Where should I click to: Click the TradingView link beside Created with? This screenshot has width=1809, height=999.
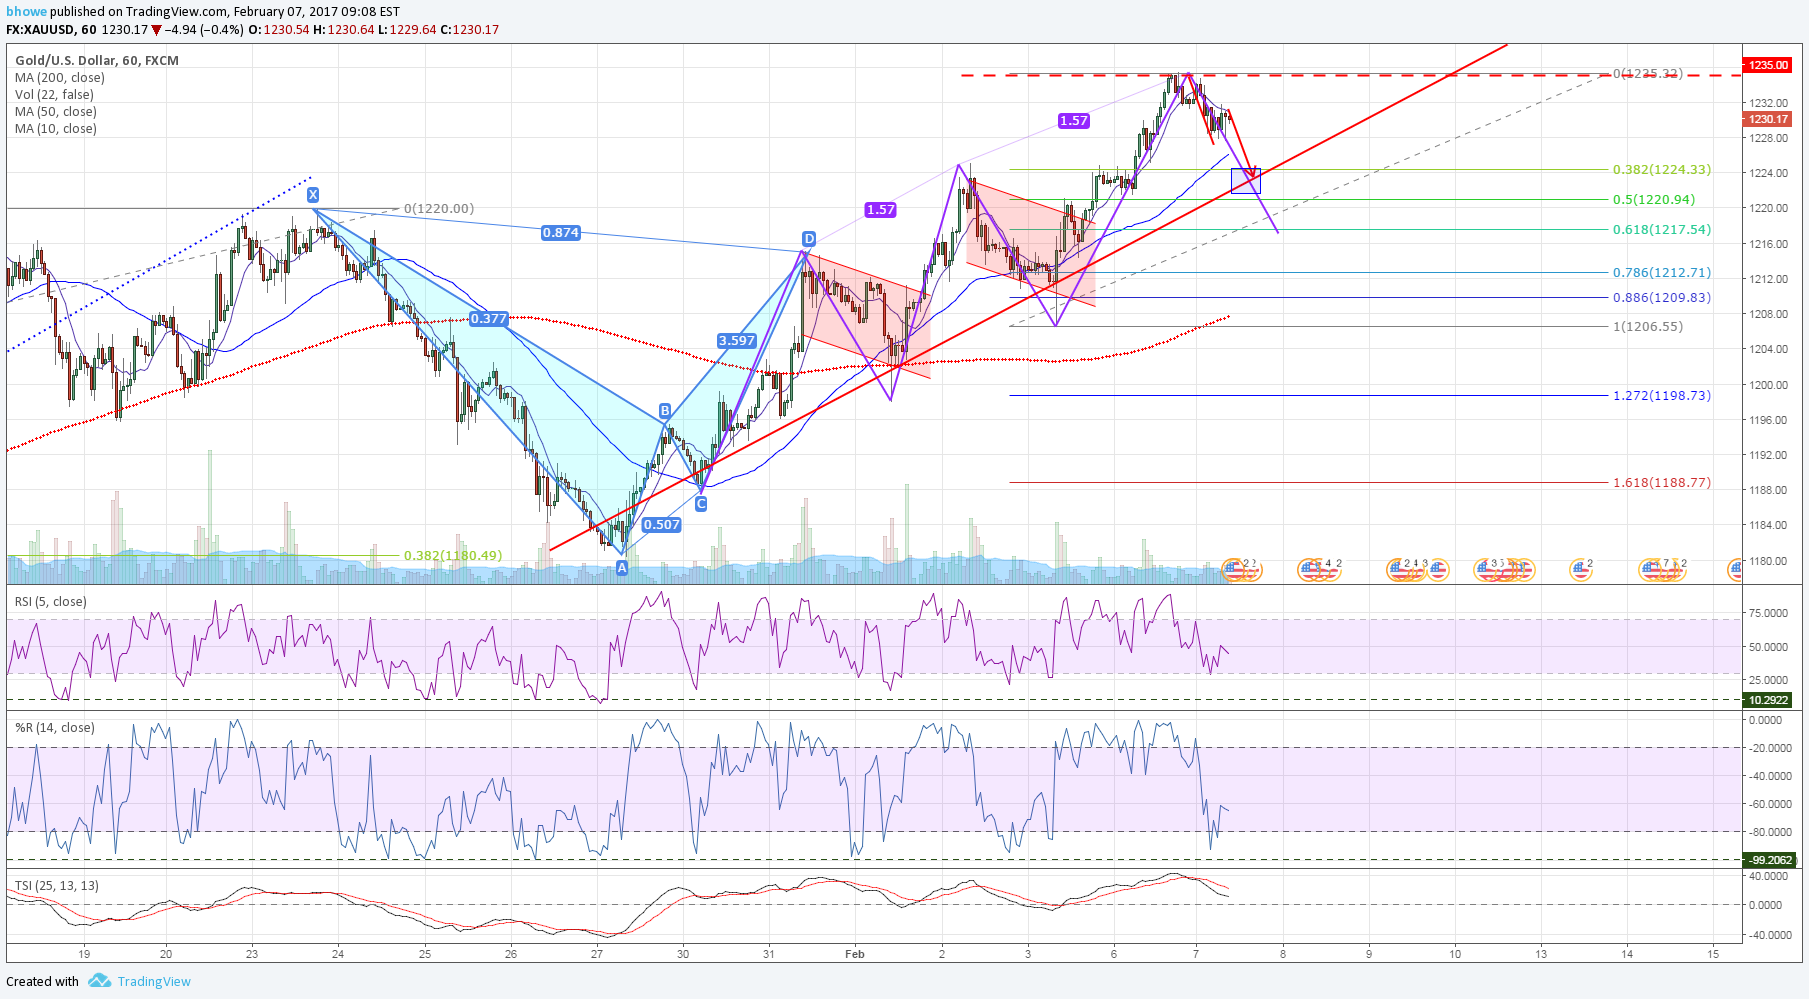154,981
